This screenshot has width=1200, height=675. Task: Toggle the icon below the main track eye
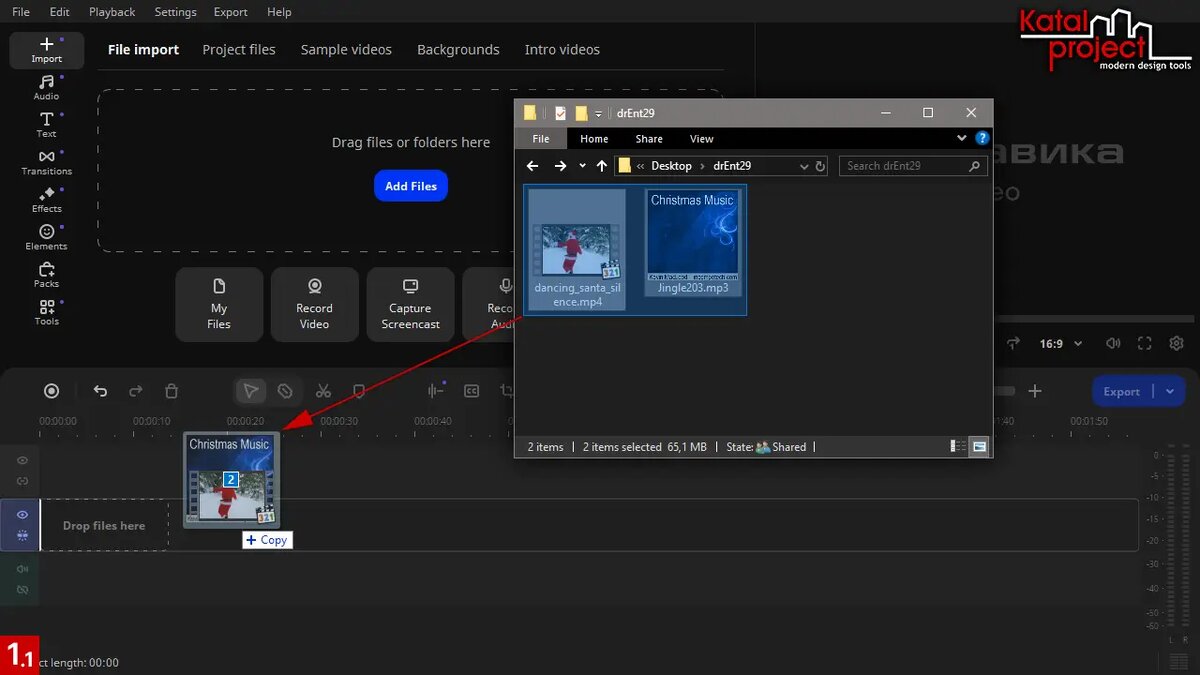[22, 536]
